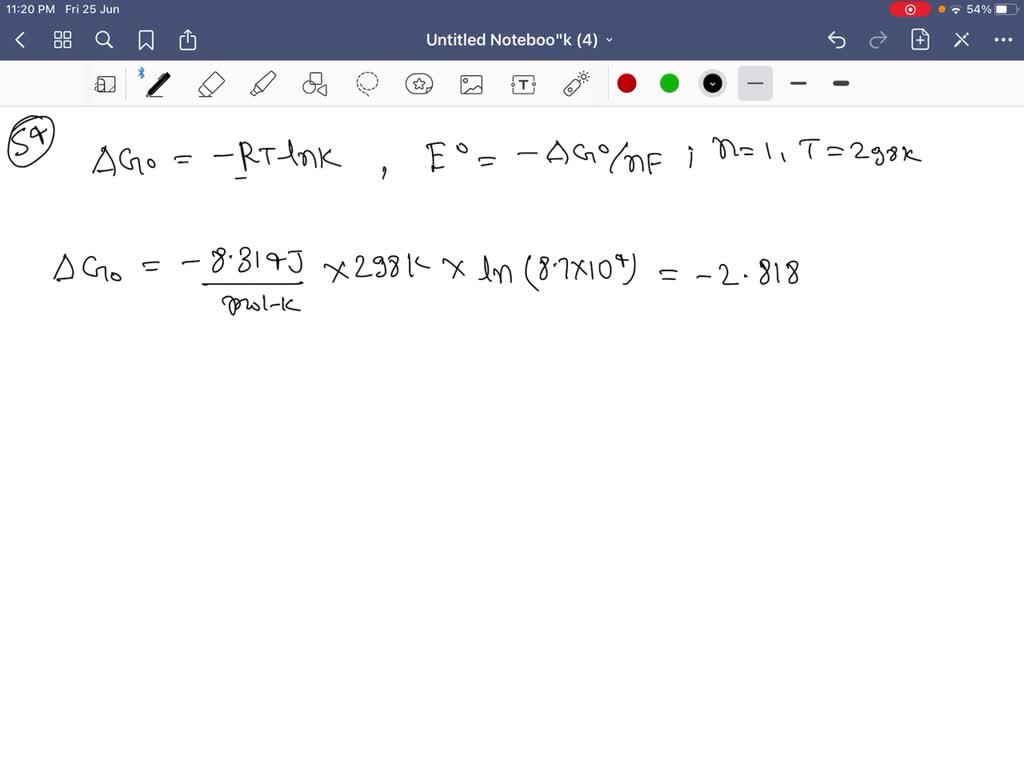Open the sticker/emoji tool
1024x768 pixels.
click(x=419, y=84)
